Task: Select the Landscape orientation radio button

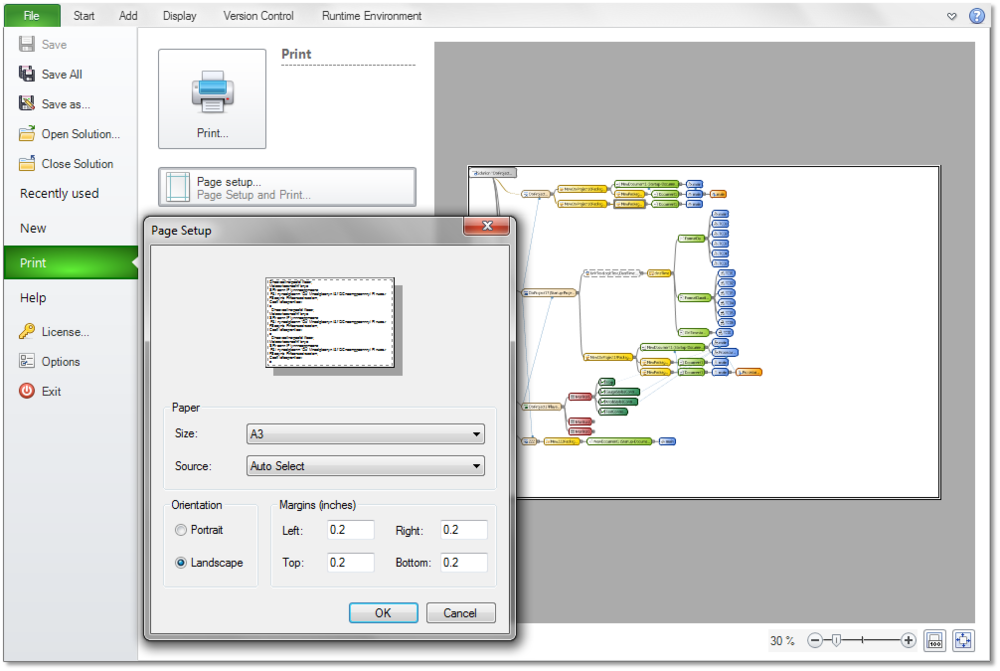Action: coord(181,563)
